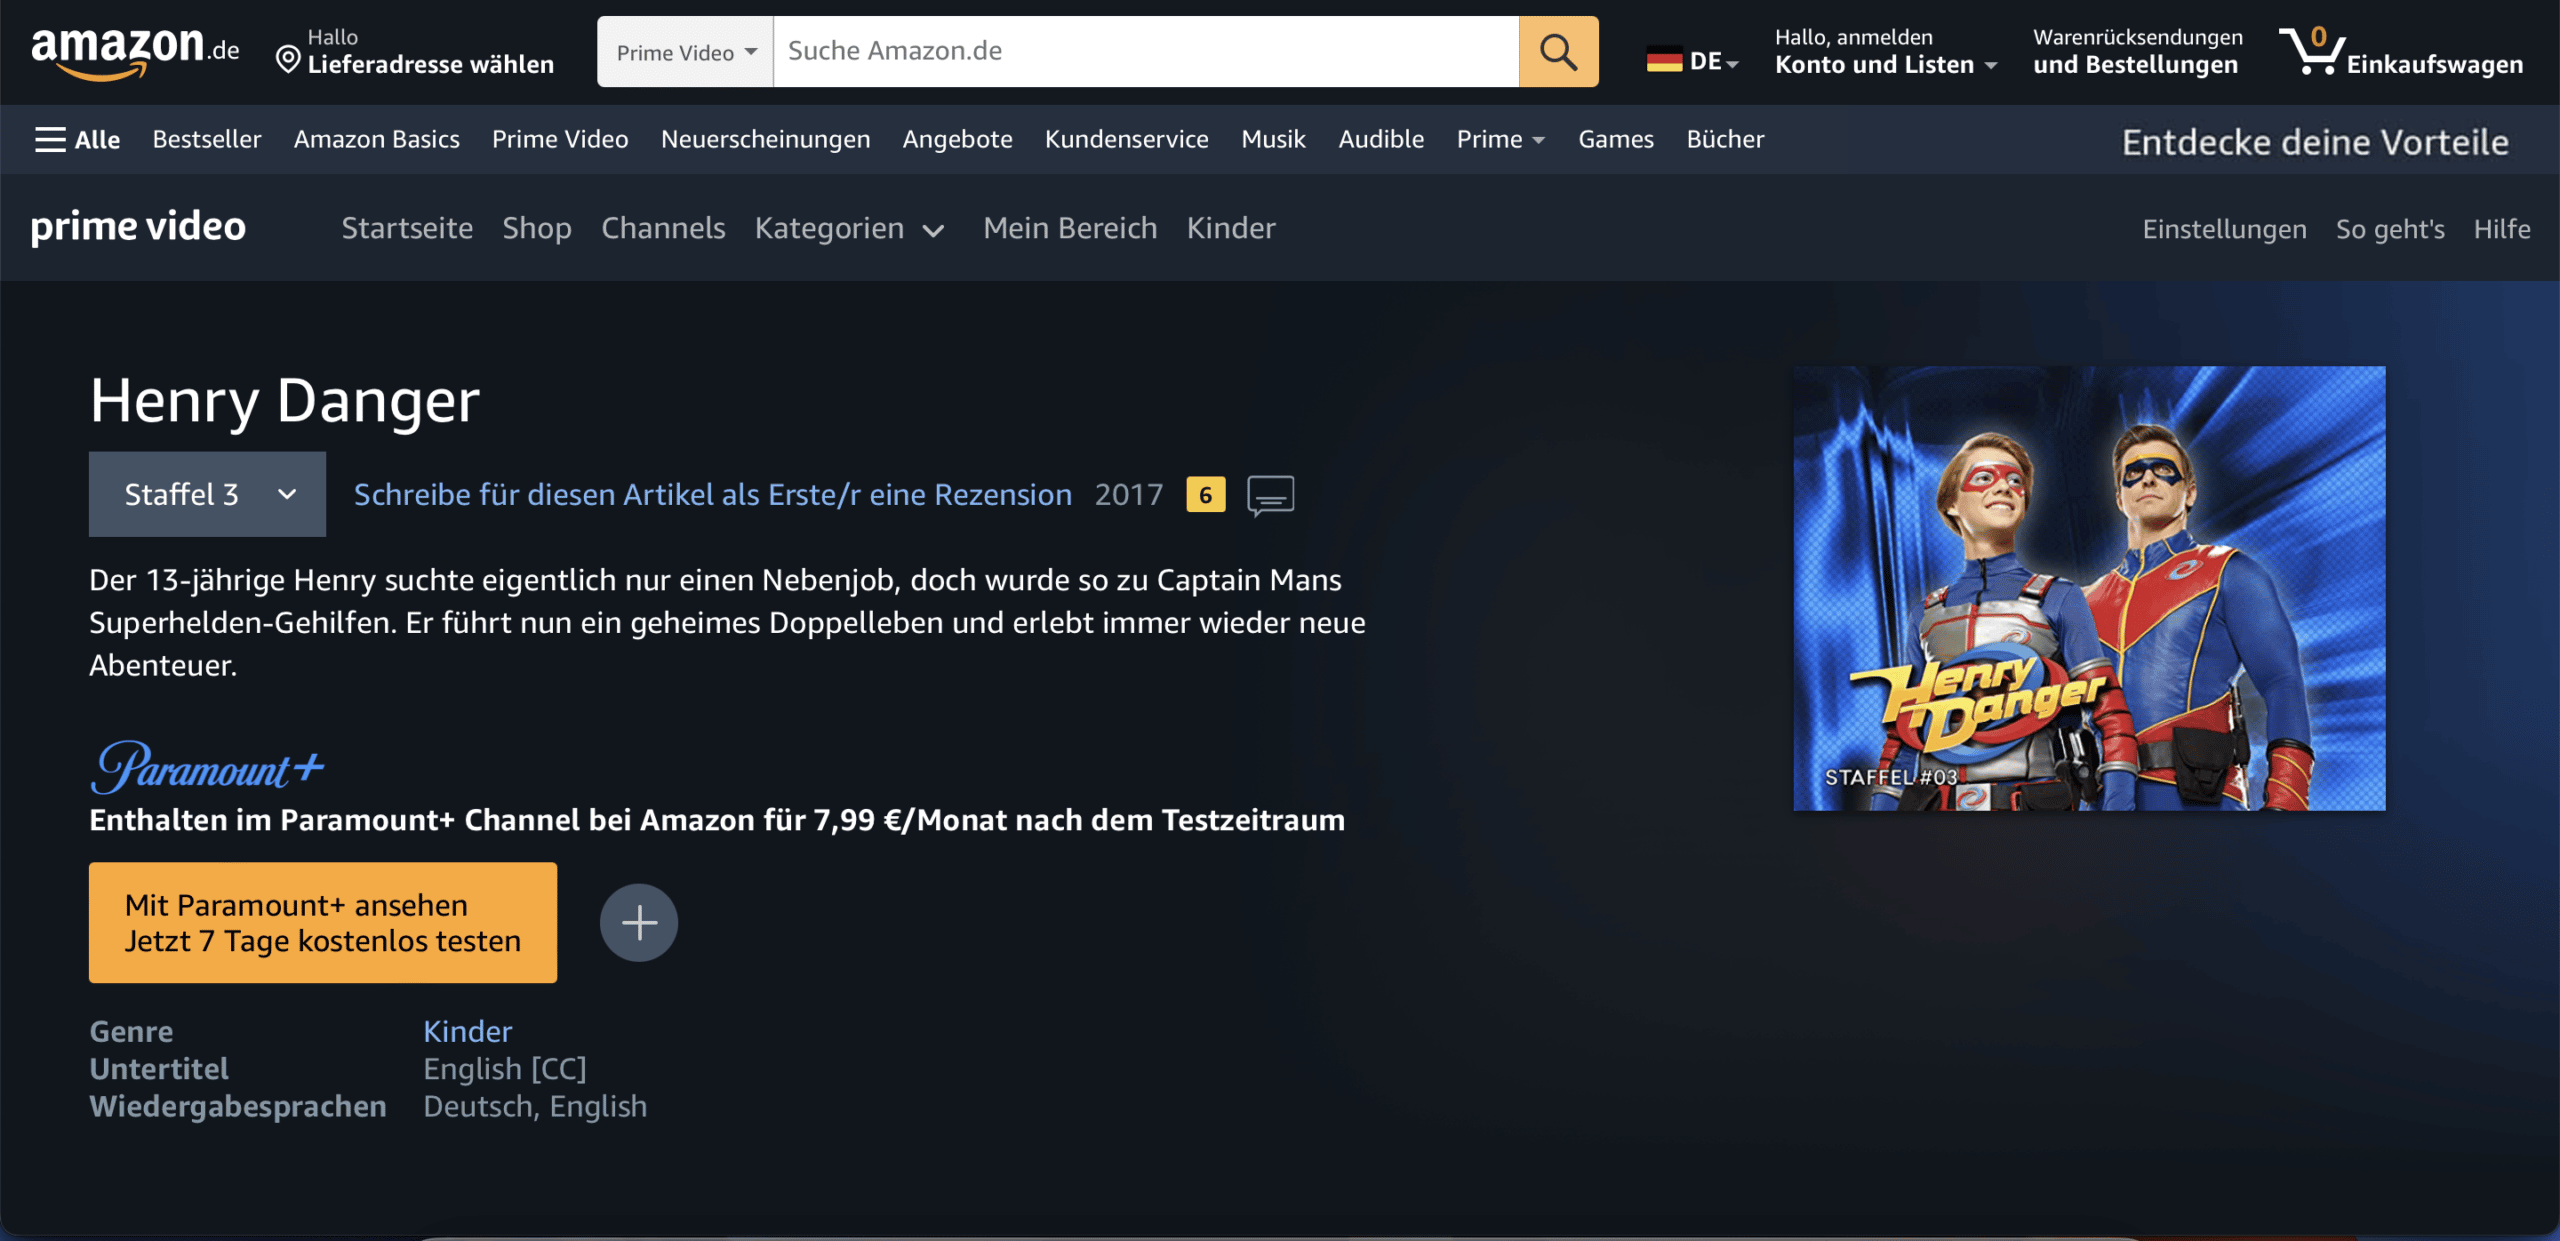The width and height of the screenshot is (2560, 1241).
Task: Open the Prime Video Shop tab
Action: pos(537,228)
